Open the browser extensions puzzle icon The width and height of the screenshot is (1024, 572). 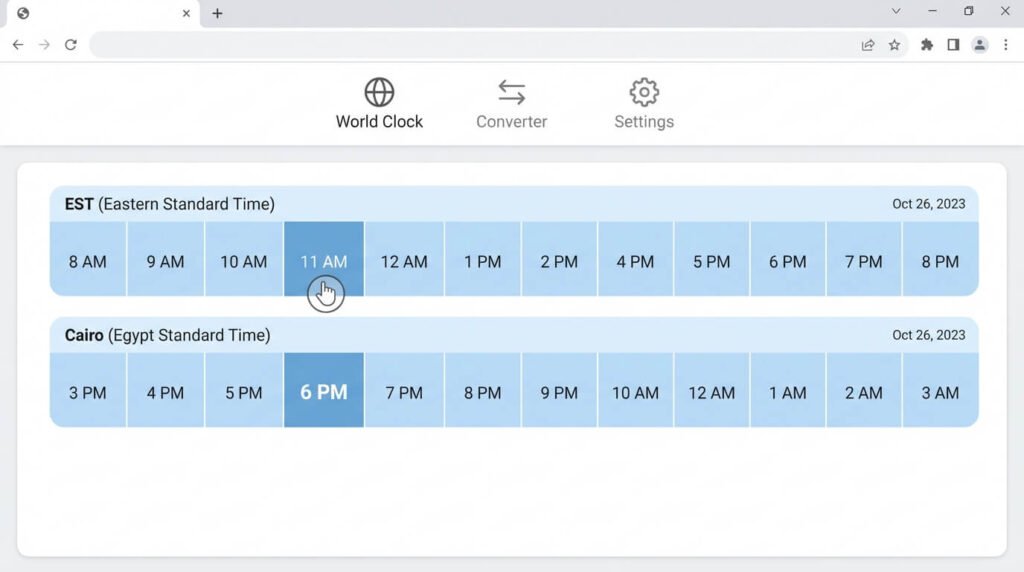tap(927, 45)
